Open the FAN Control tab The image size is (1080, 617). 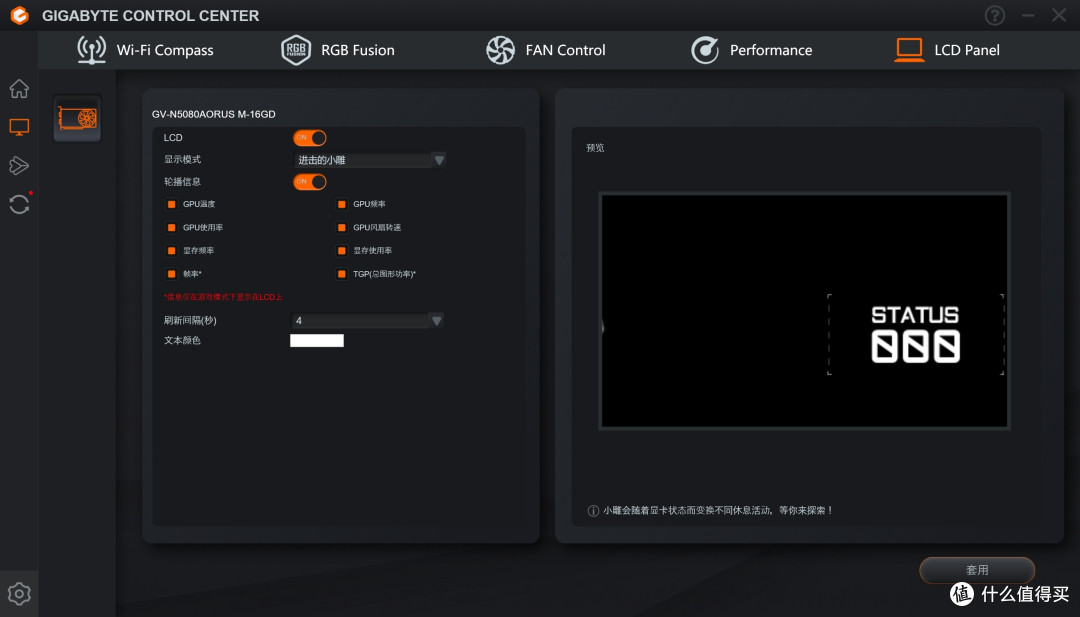(x=546, y=50)
